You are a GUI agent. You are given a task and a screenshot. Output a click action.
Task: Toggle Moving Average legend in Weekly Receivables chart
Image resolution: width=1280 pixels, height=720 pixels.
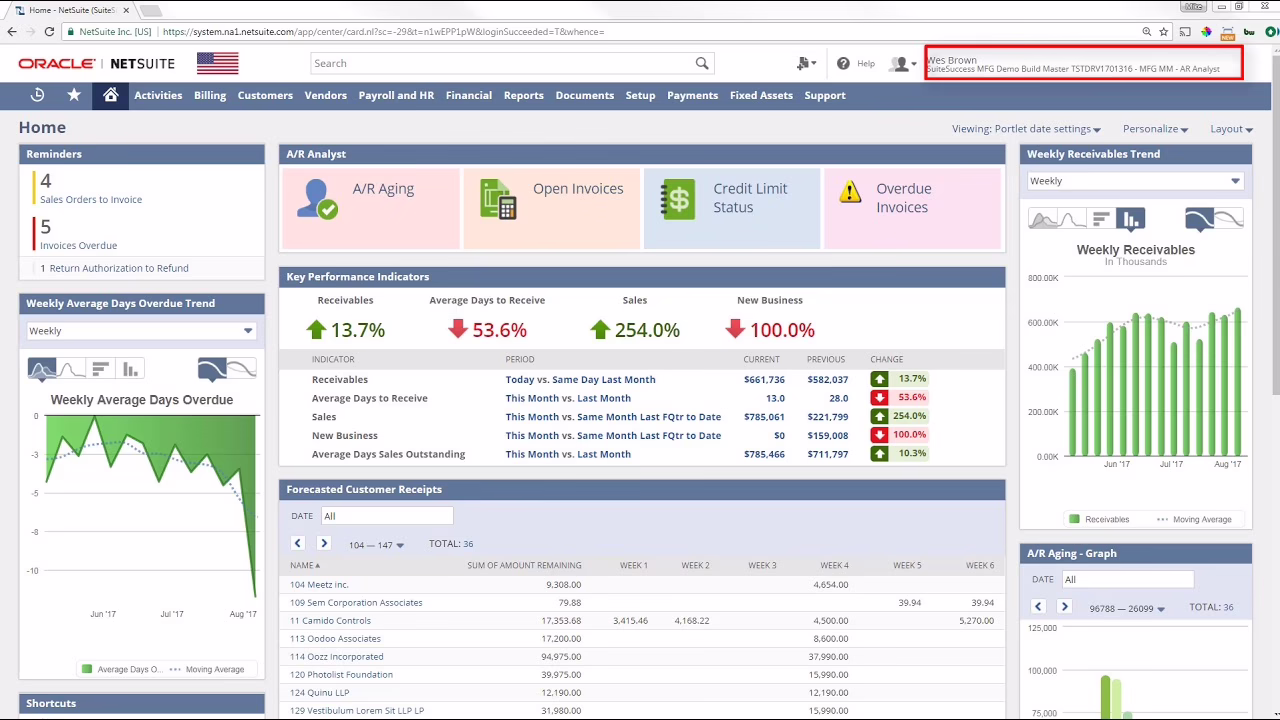[1194, 519]
